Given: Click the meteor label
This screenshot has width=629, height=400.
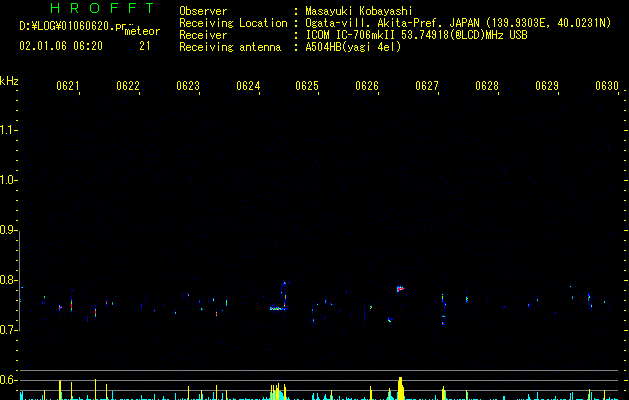Looking at the screenshot, I should pos(142,31).
